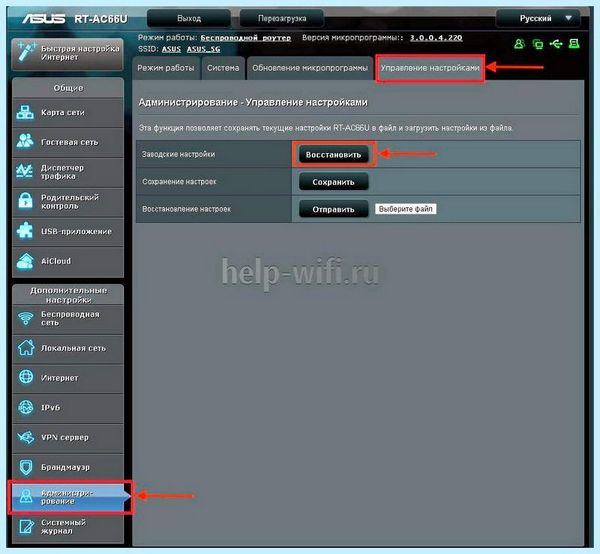The width and height of the screenshot is (600, 554).
Task: Open Родительский контроль menu label
Action: [x=70, y=201]
